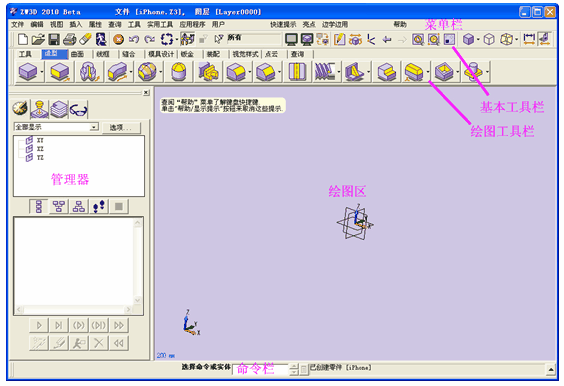Open the 实用工具 menu
This screenshot has width=564, height=386.
point(160,24)
